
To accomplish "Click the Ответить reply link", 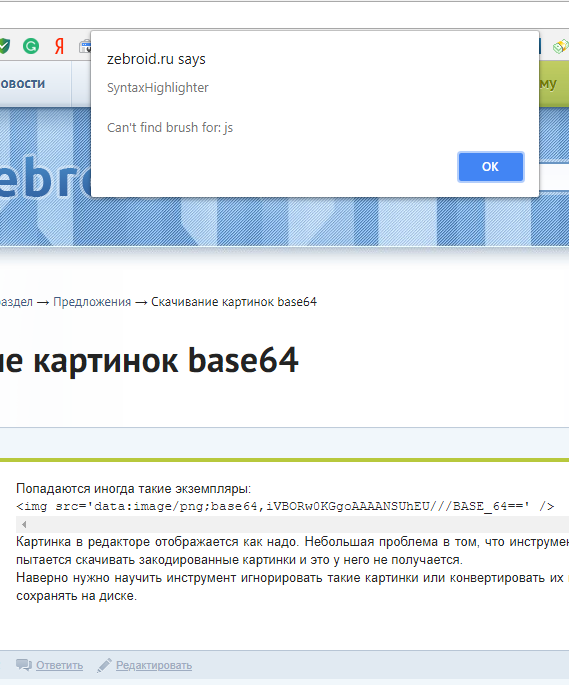I will click(59, 665).
